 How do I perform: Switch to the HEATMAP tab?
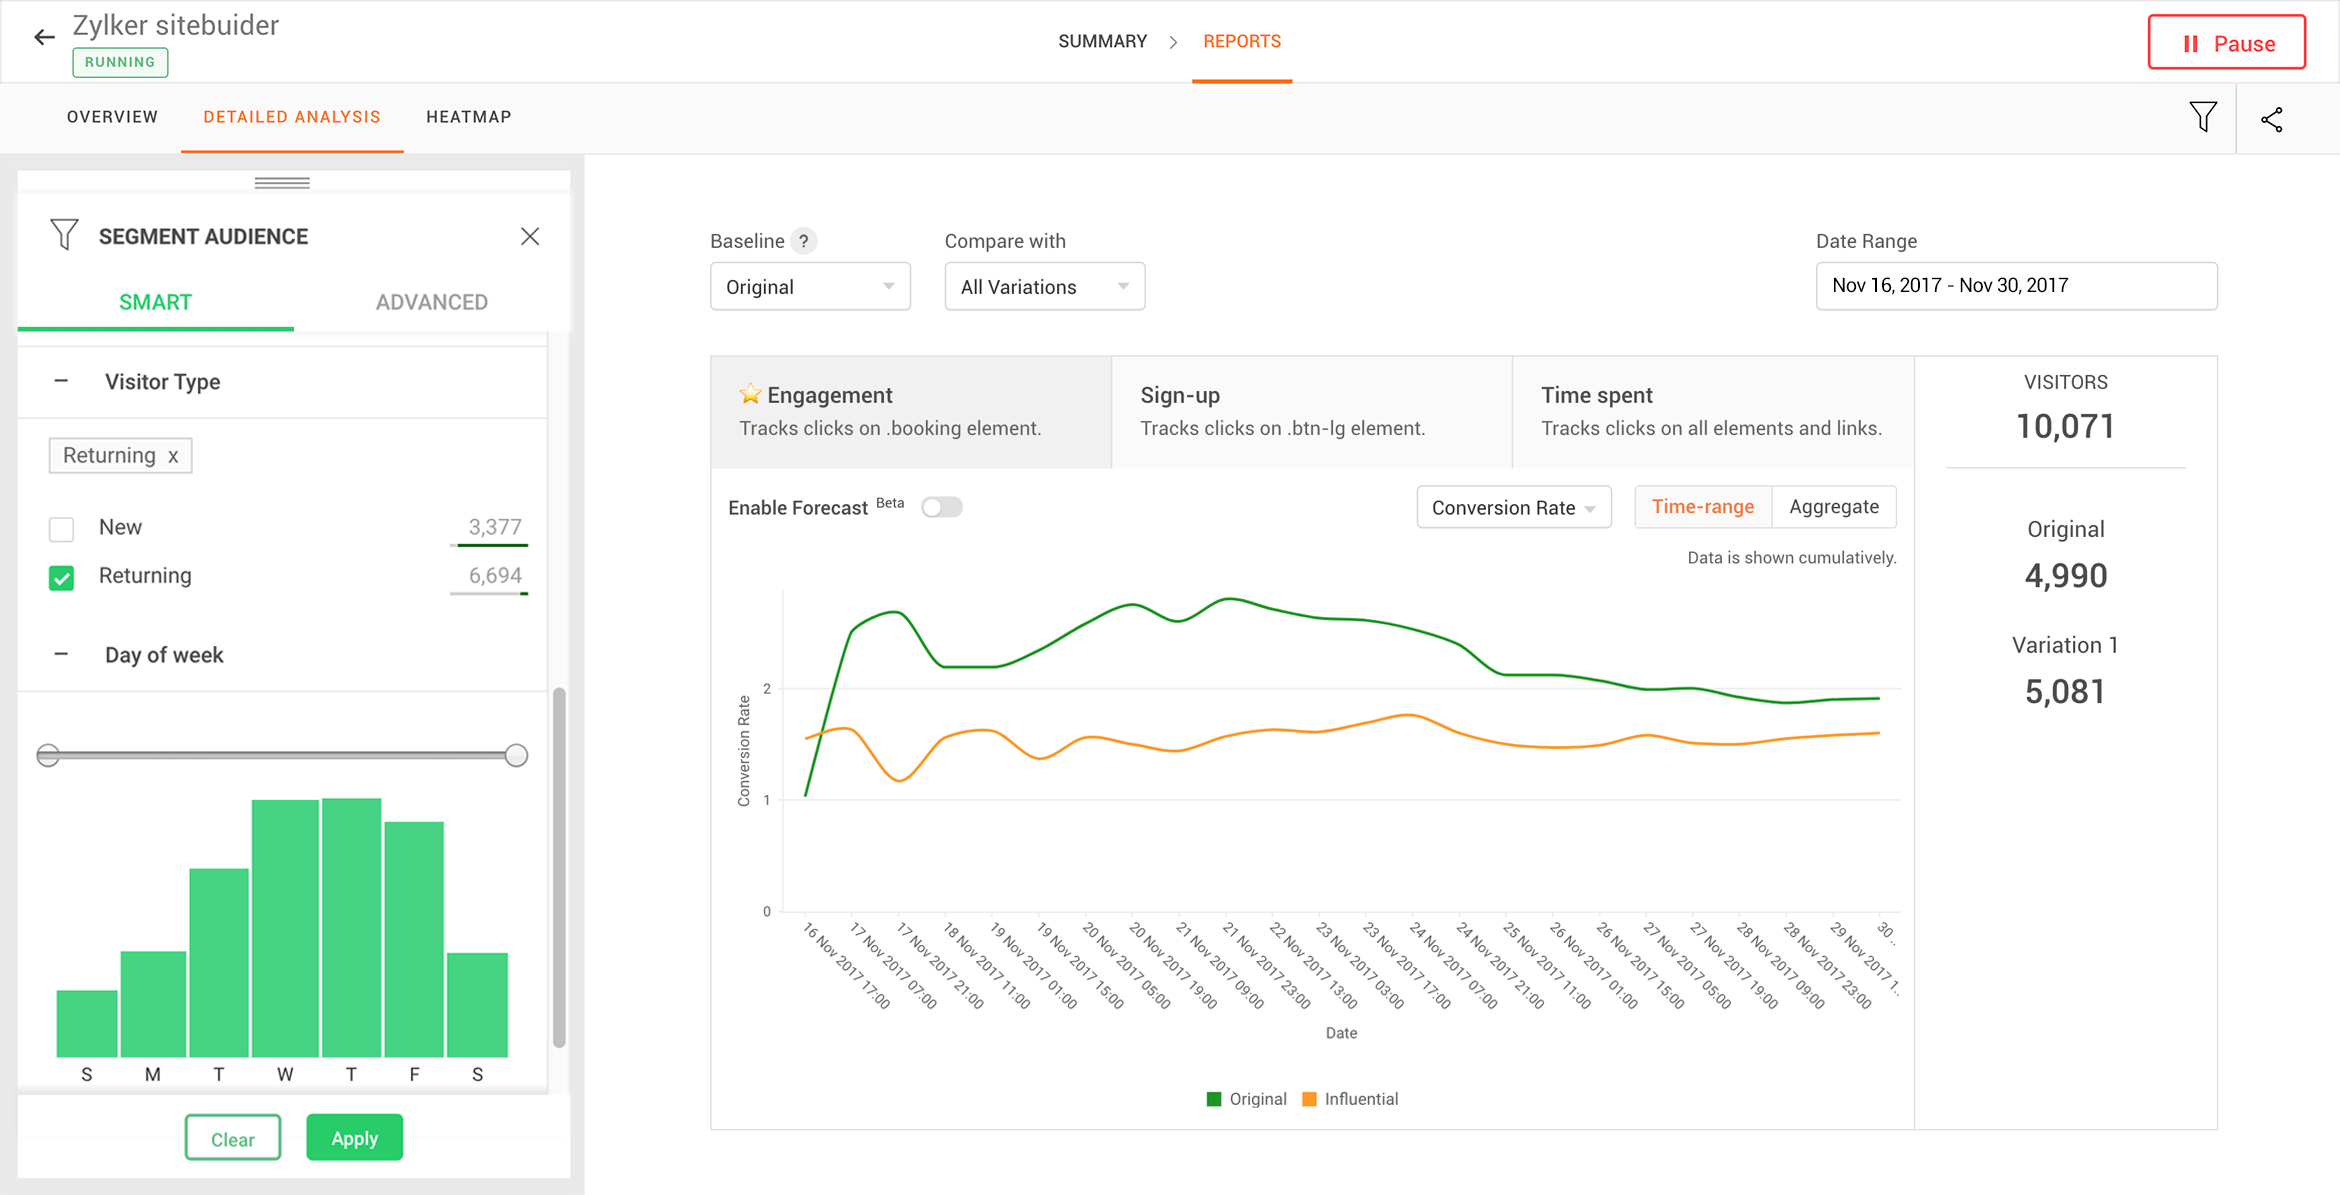[x=468, y=117]
